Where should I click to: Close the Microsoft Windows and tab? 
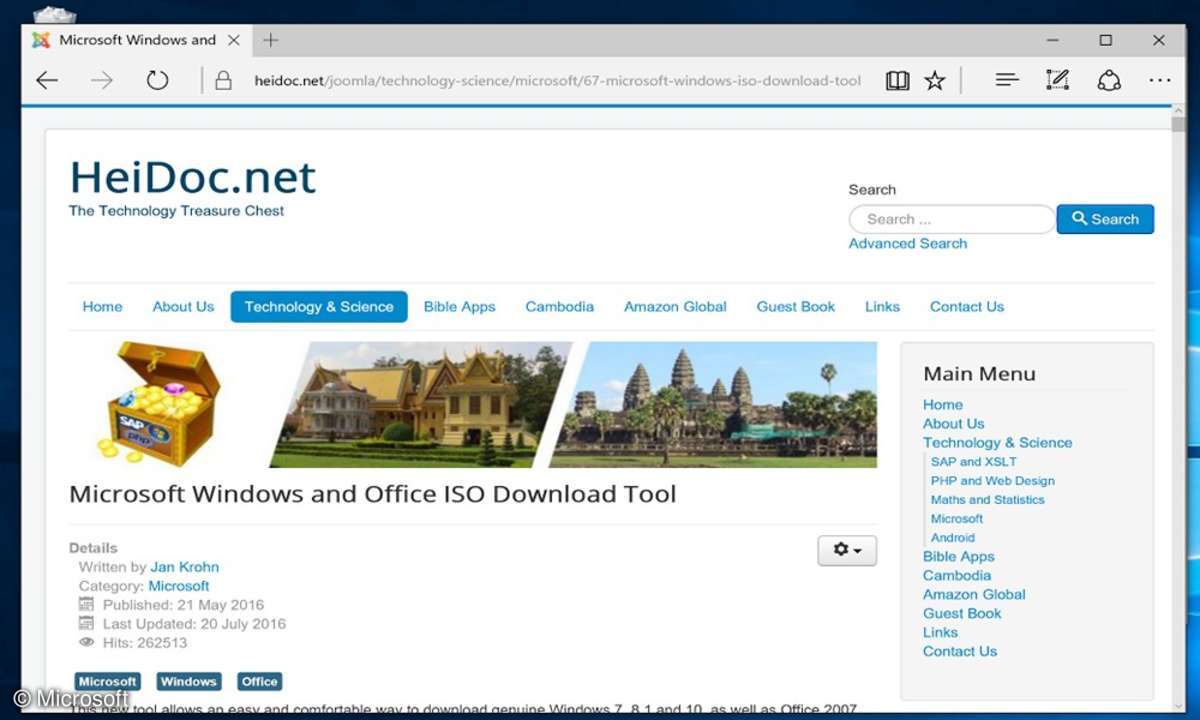click(x=233, y=40)
